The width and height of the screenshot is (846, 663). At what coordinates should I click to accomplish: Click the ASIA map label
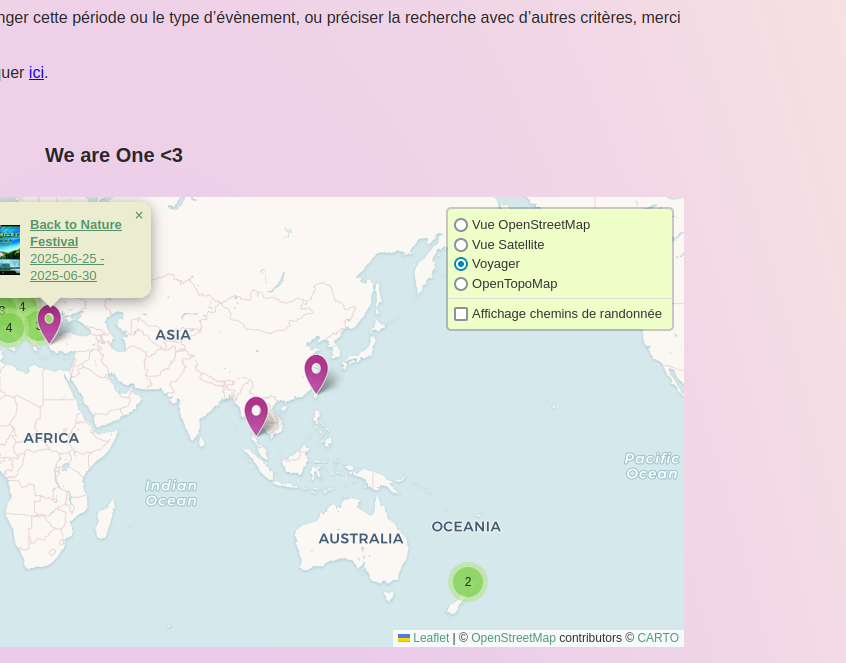pos(173,335)
